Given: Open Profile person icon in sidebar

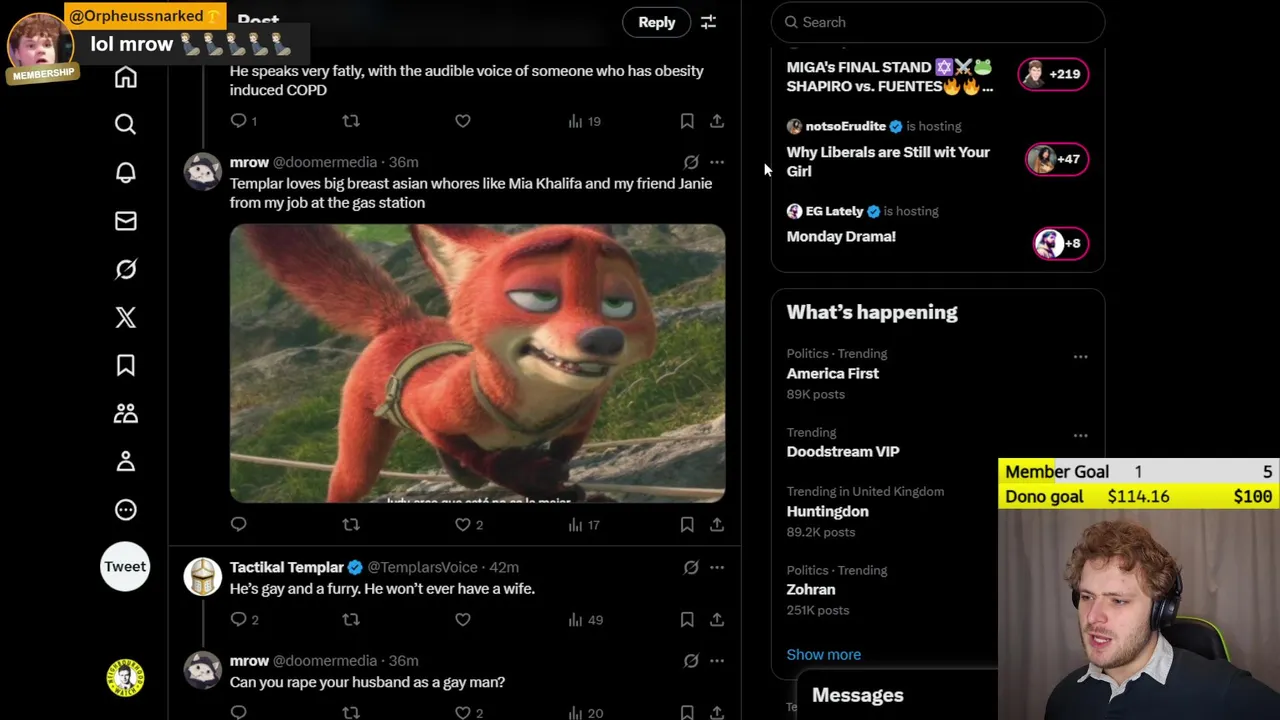Looking at the screenshot, I should tap(125, 461).
